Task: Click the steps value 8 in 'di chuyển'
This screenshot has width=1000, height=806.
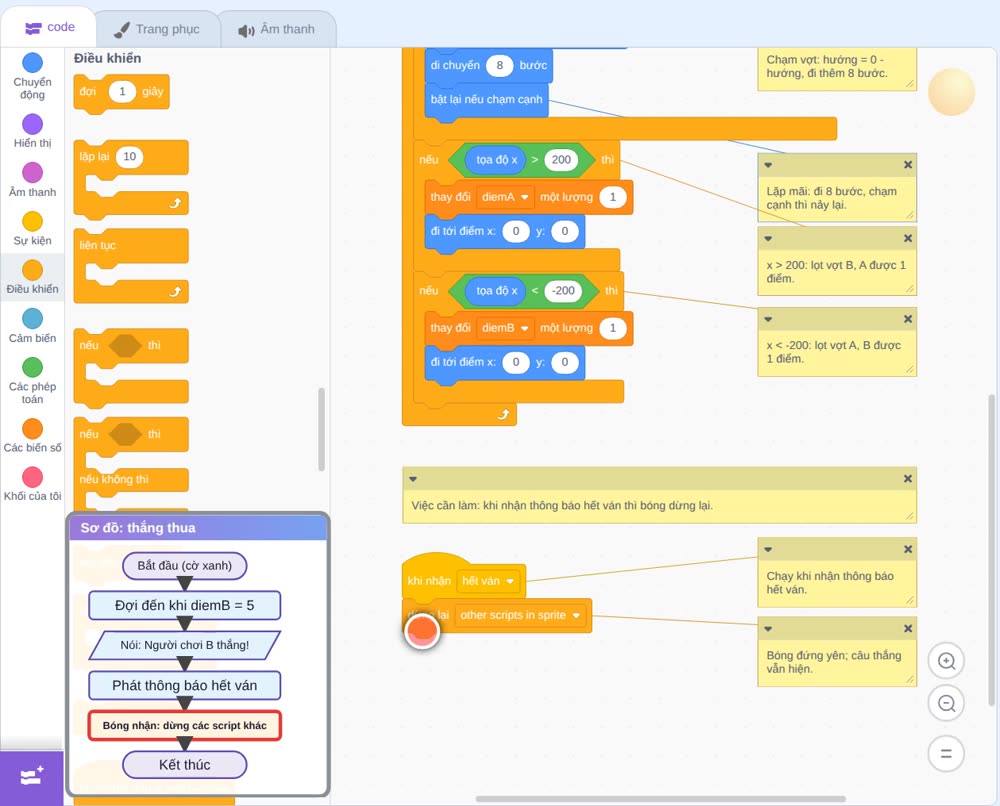Action: [499, 65]
